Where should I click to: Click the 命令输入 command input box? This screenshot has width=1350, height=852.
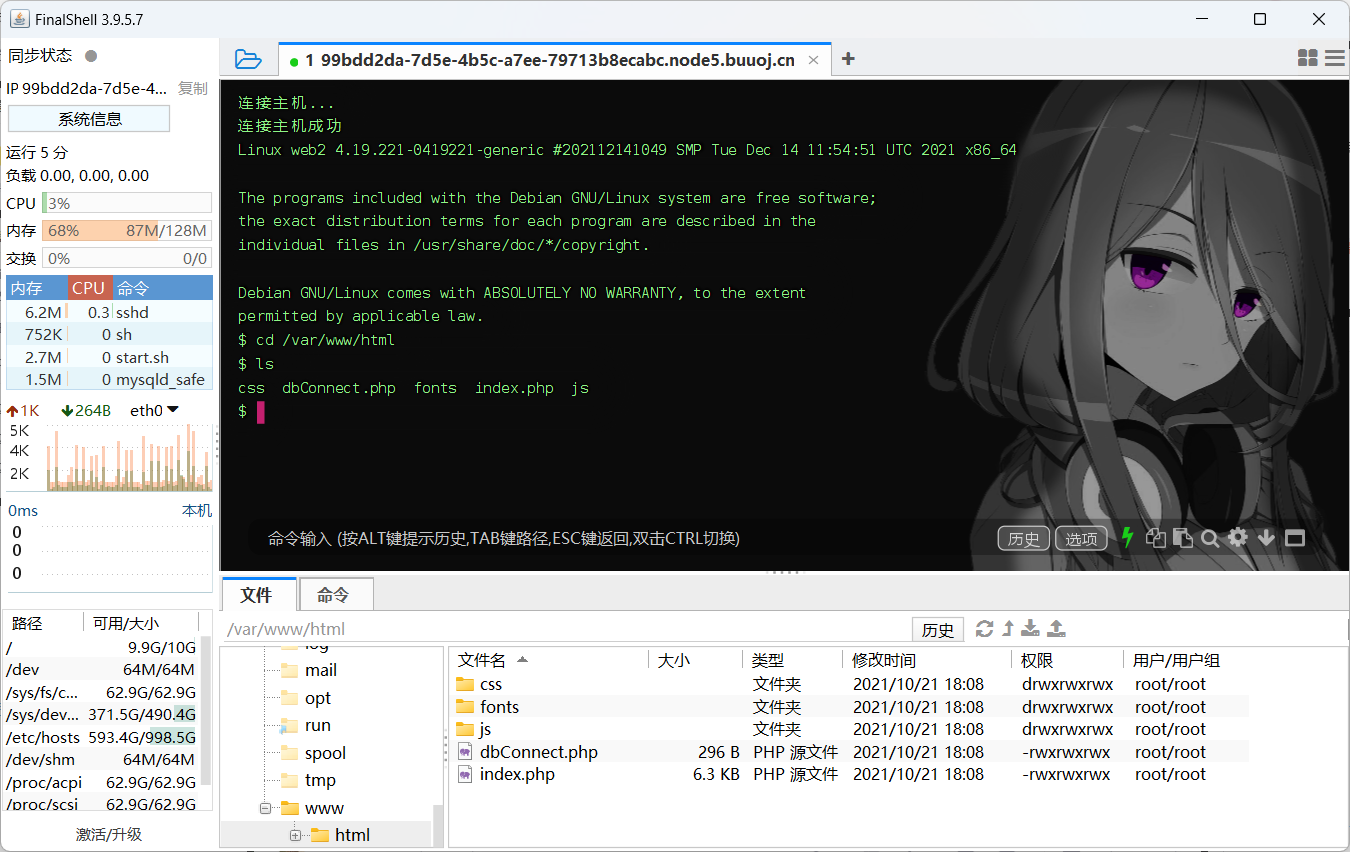tap(620, 538)
